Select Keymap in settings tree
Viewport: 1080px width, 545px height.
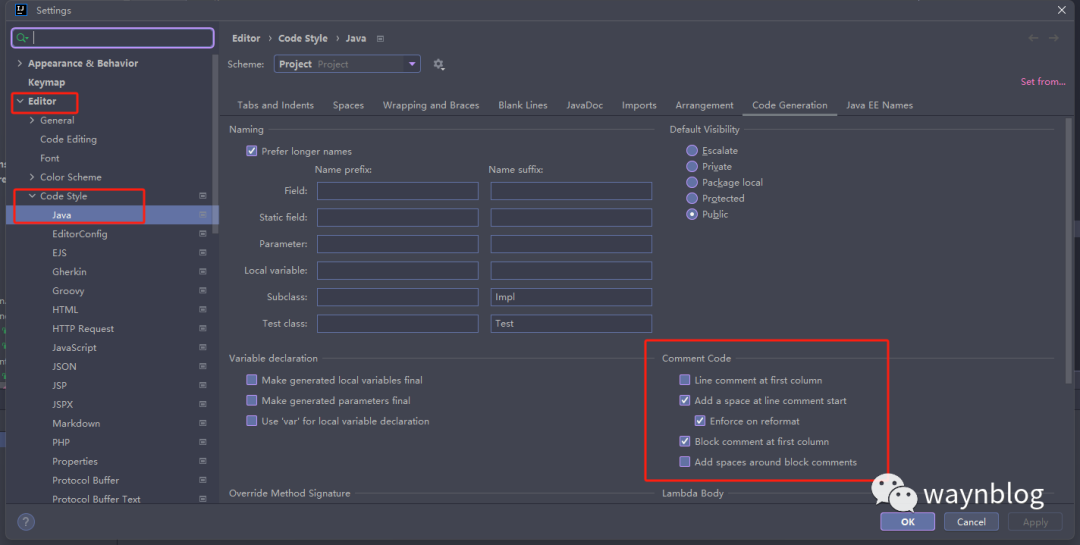(x=46, y=82)
